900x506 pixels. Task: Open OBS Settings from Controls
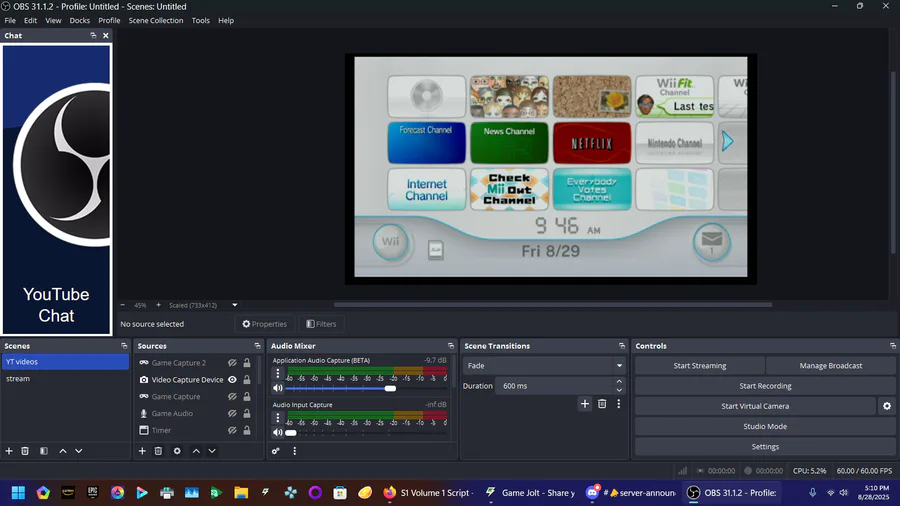[765, 446]
